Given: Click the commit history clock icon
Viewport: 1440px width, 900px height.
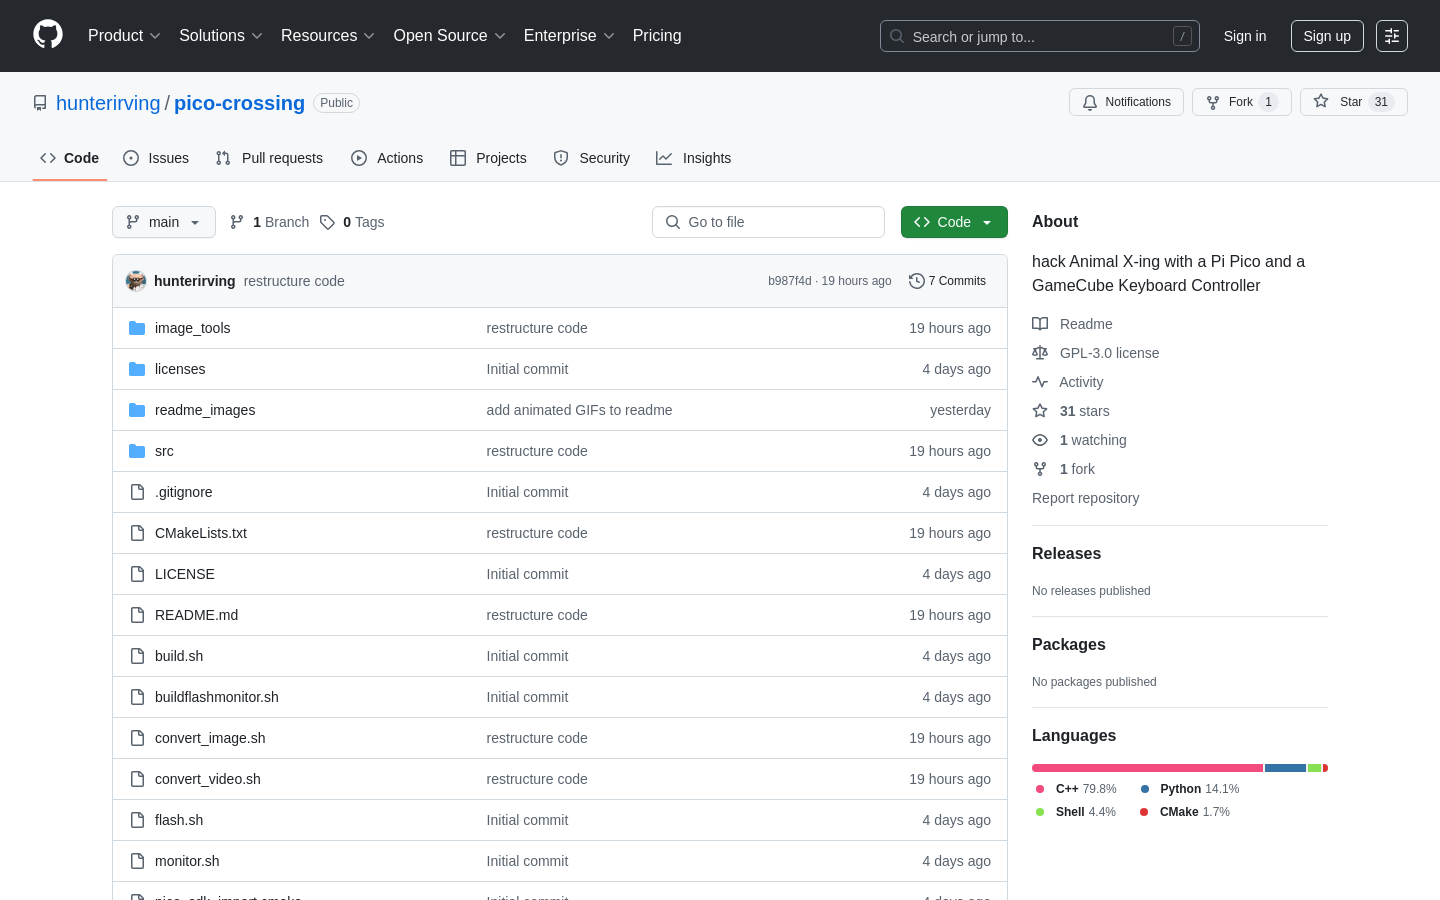Looking at the screenshot, I should [x=916, y=281].
